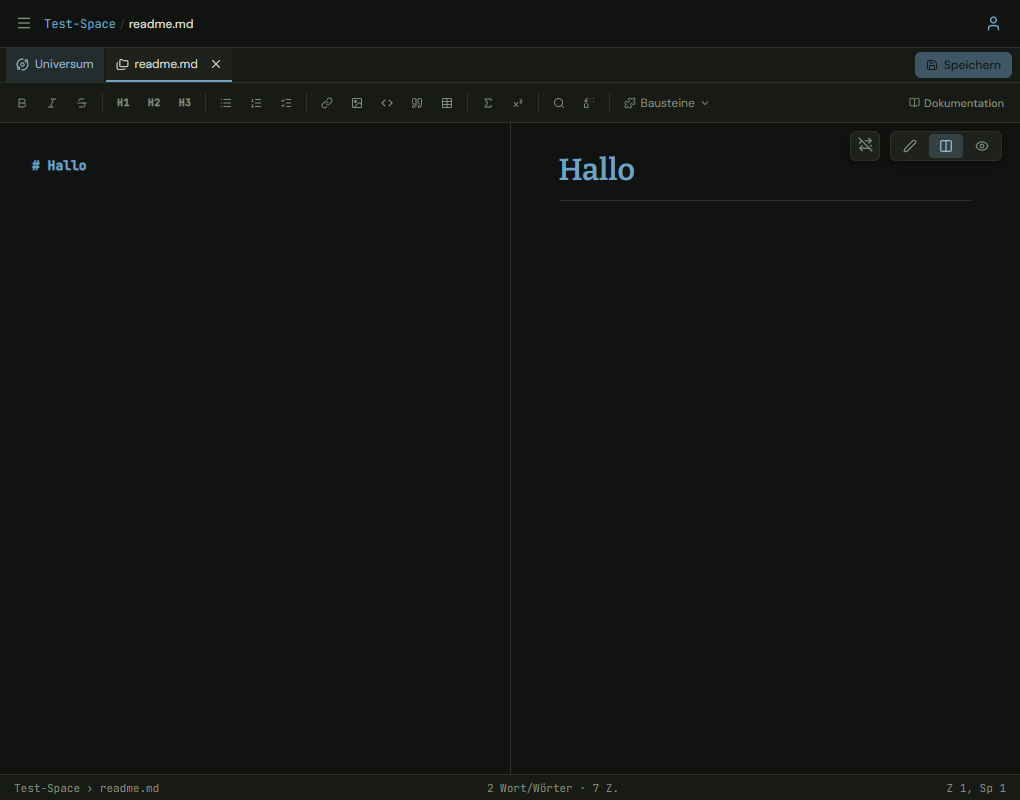
Task: Insert an H2 heading
Action: click(154, 103)
